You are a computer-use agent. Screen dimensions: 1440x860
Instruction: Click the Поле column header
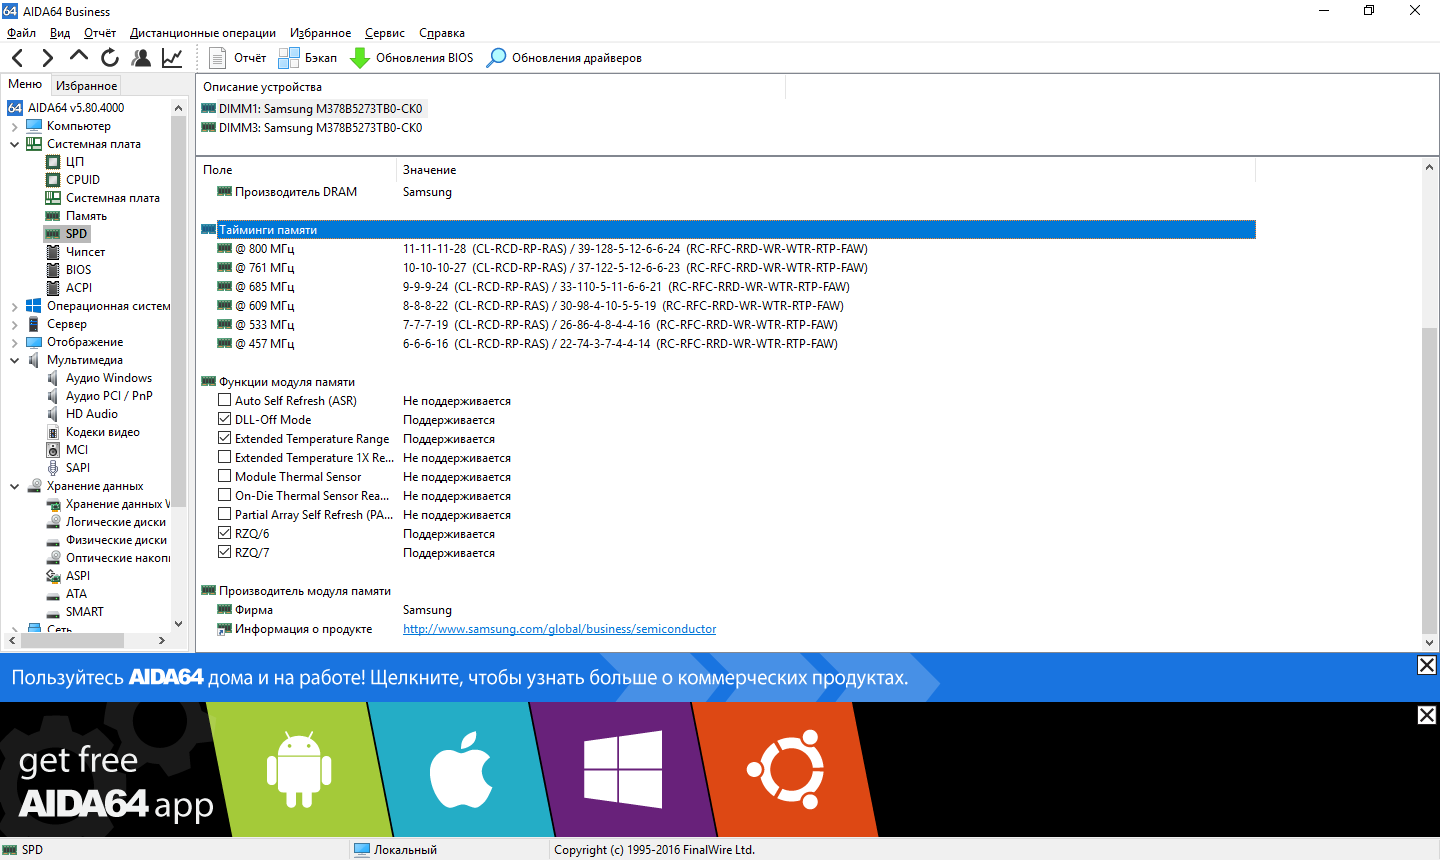pyautogui.click(x=297, y=170)
